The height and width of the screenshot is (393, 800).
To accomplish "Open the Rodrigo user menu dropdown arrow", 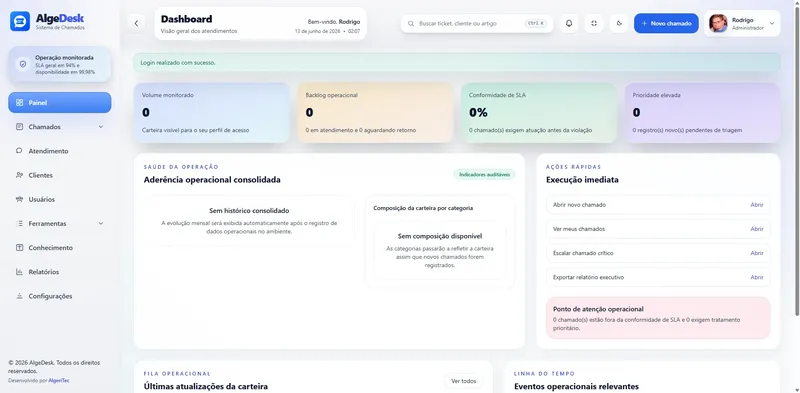I will click(x=771, y=23).
